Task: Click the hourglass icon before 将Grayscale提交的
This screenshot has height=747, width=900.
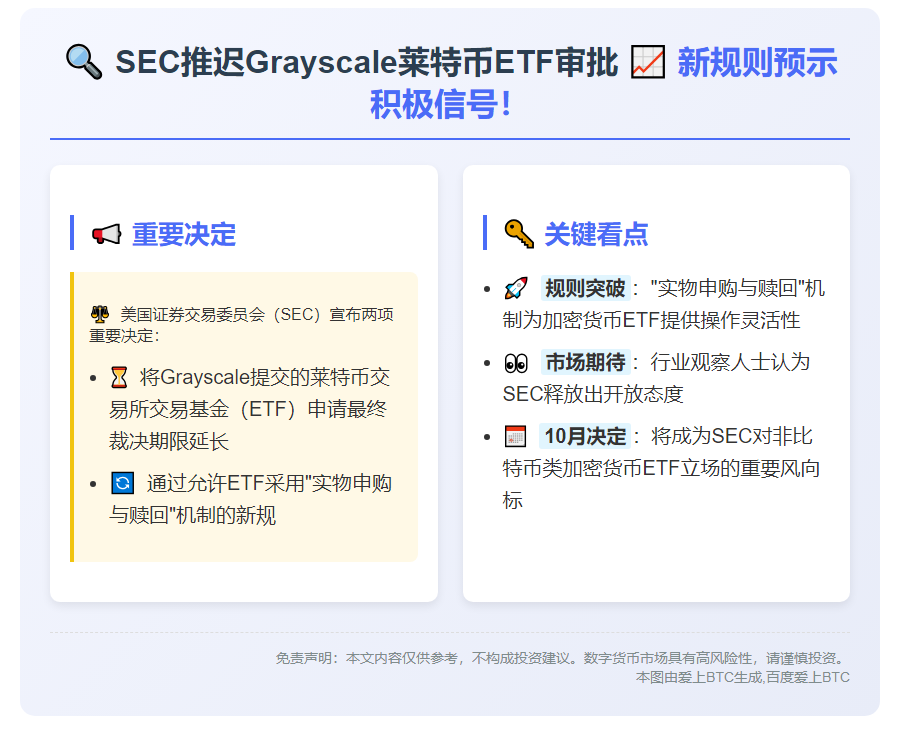Action: (119, 378)
